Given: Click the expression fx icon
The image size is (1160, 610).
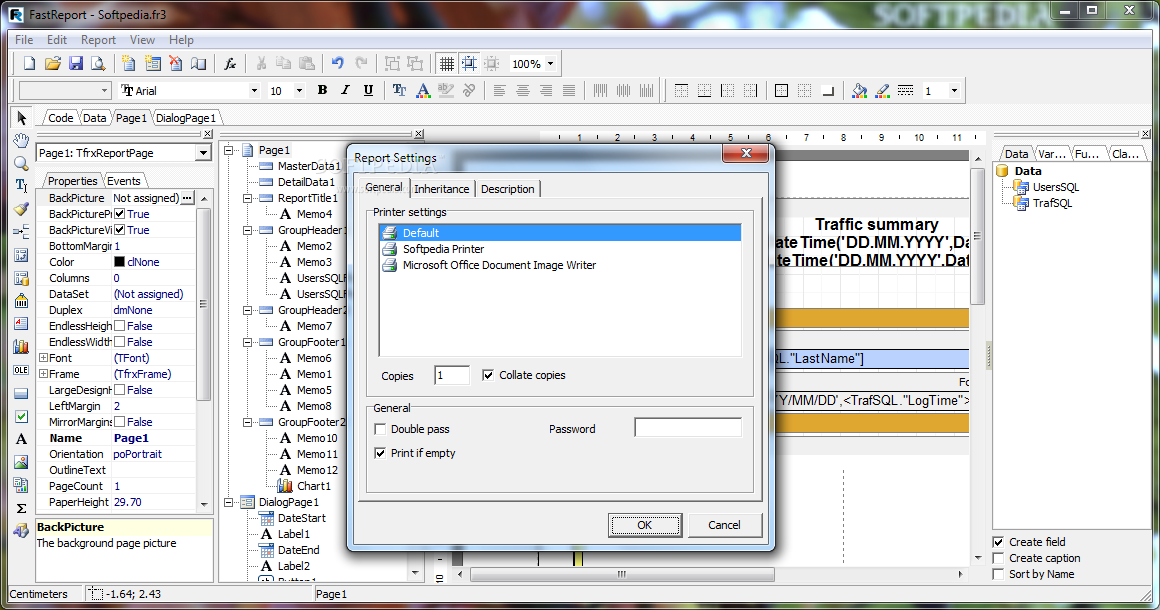Looking at the screenshot, I should click(230, 64).
